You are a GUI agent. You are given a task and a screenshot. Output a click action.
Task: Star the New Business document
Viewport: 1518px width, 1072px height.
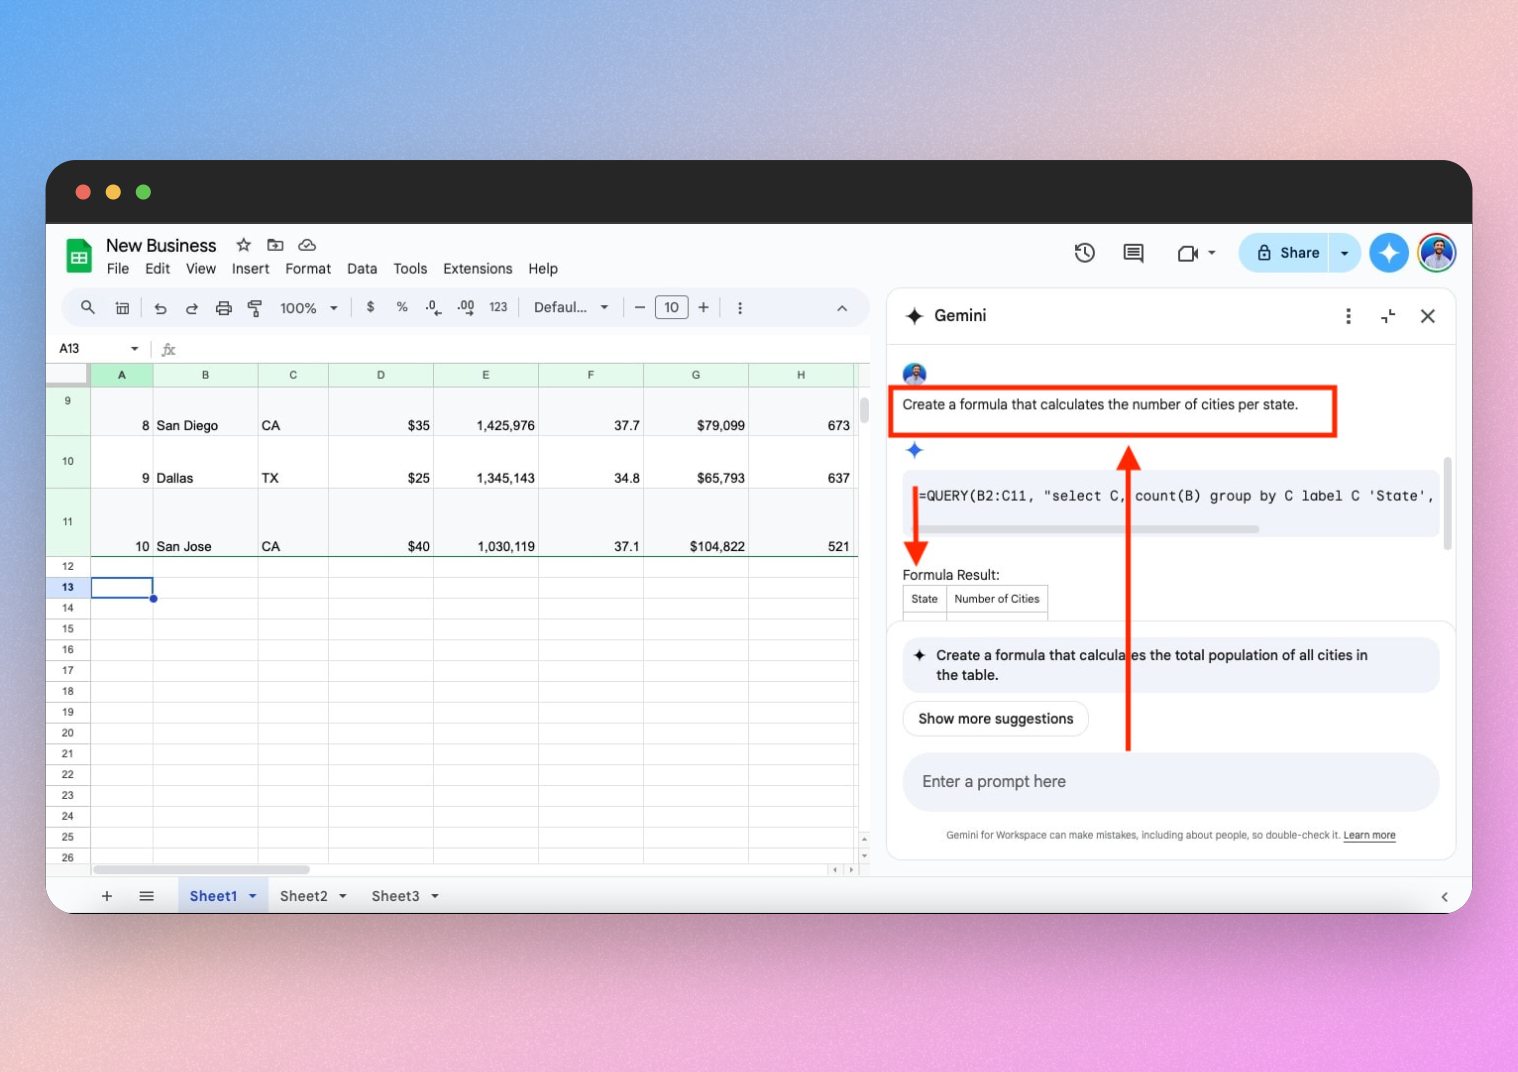click(243, 245)
